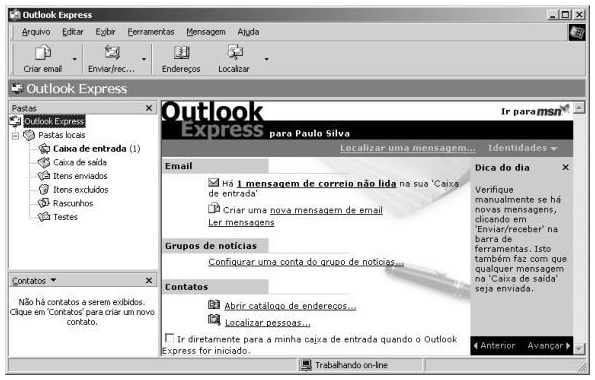This screenshot has height=380, width=595.
Task: Open the Mensagem menu
Action: pyautogui.click(x=206, y=32)
